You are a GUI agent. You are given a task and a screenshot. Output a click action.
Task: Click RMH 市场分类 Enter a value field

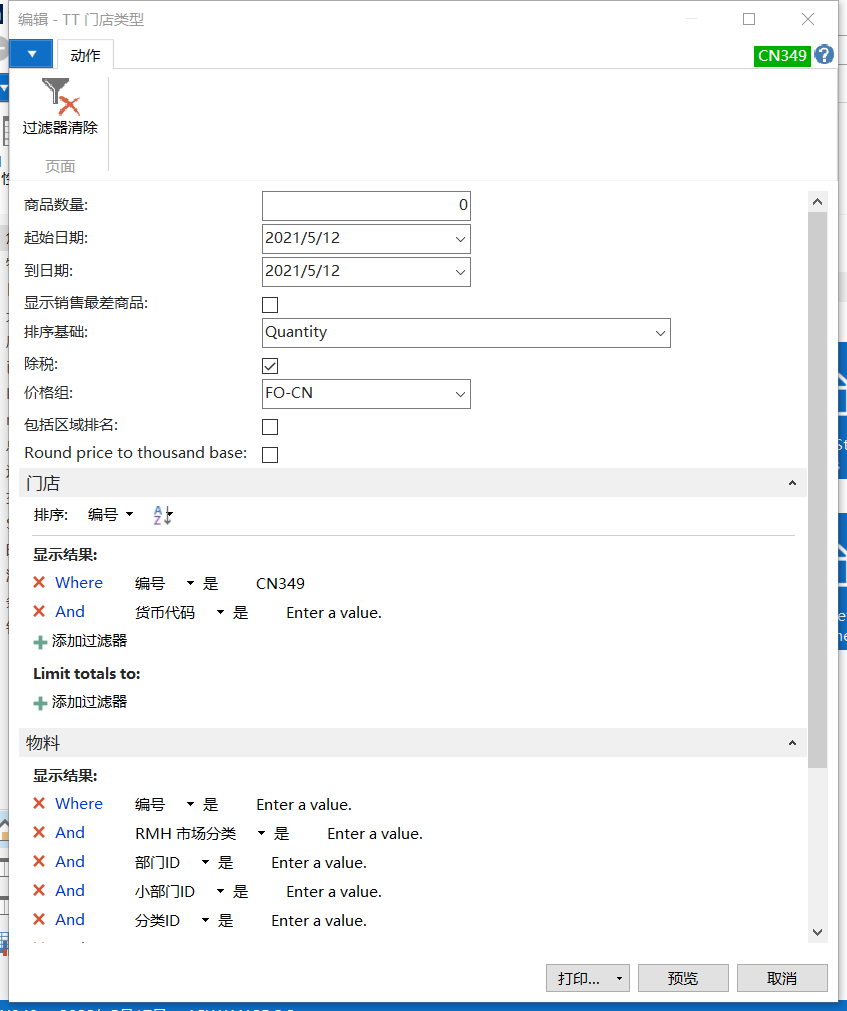[x=375, y=834]
